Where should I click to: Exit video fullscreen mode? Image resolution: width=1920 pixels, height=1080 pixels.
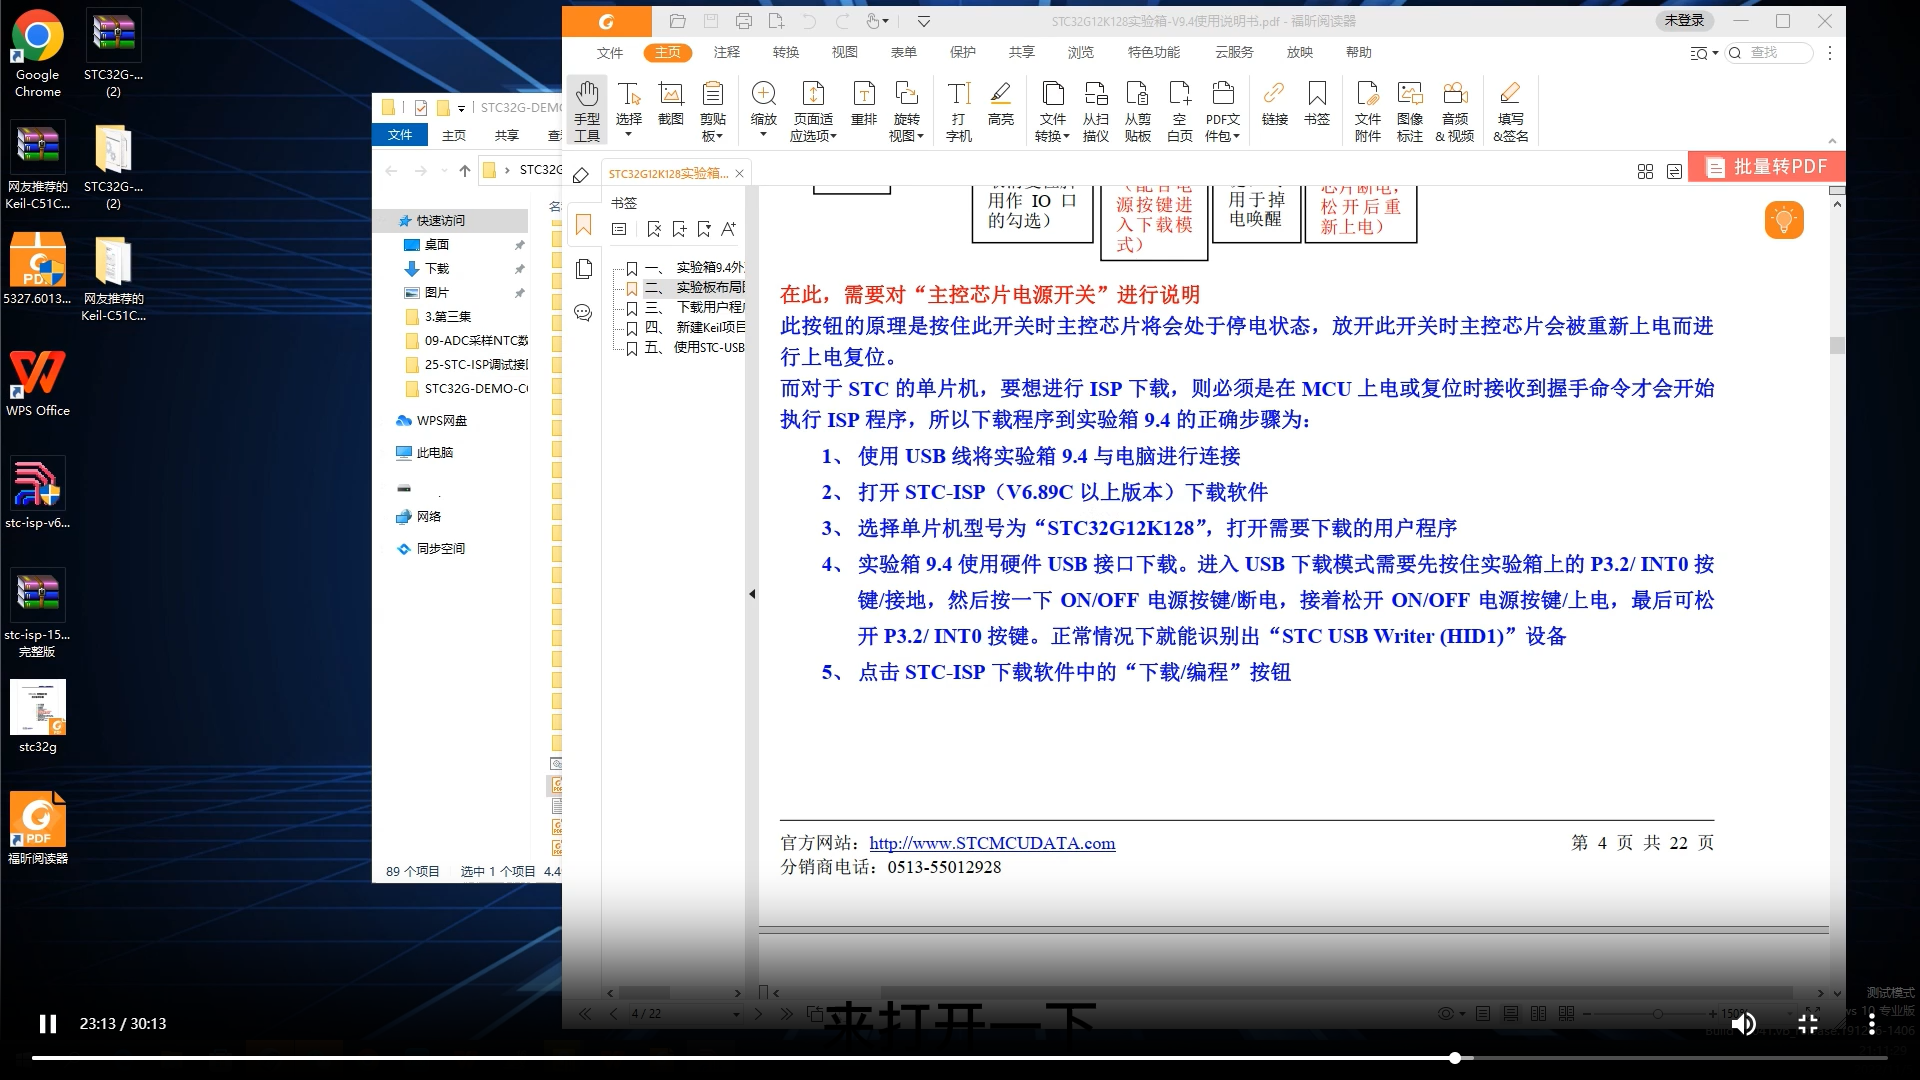click(1808, 1023)
